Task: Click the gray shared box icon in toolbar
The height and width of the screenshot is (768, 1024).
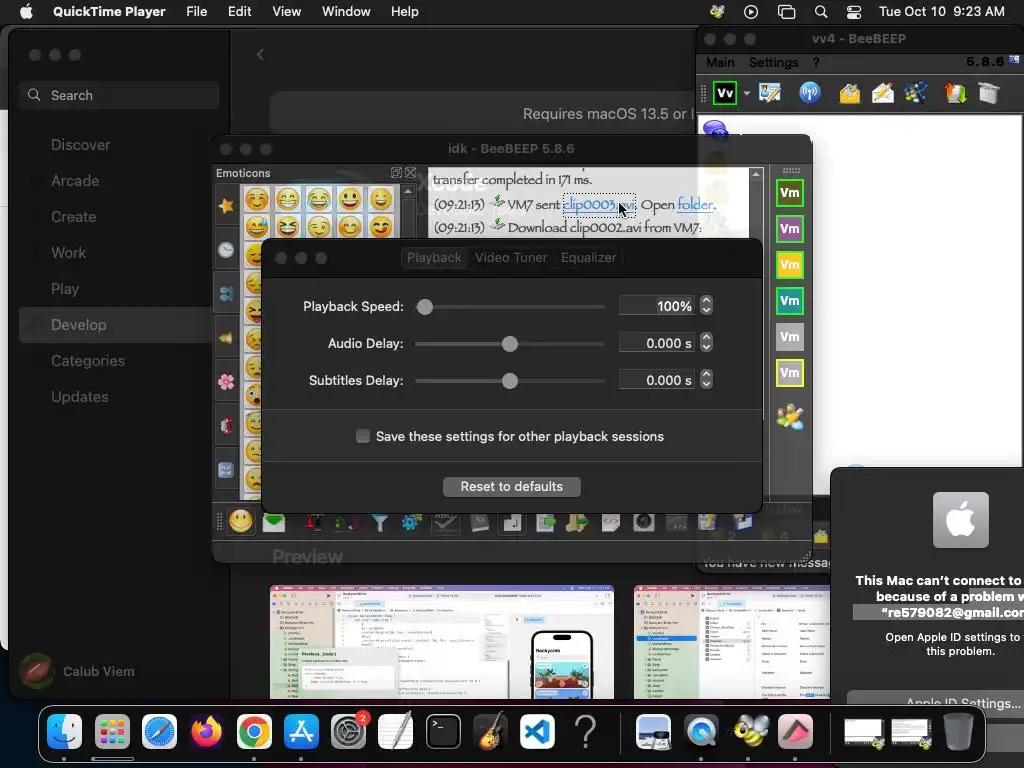Action: click(x=989, y=93)
